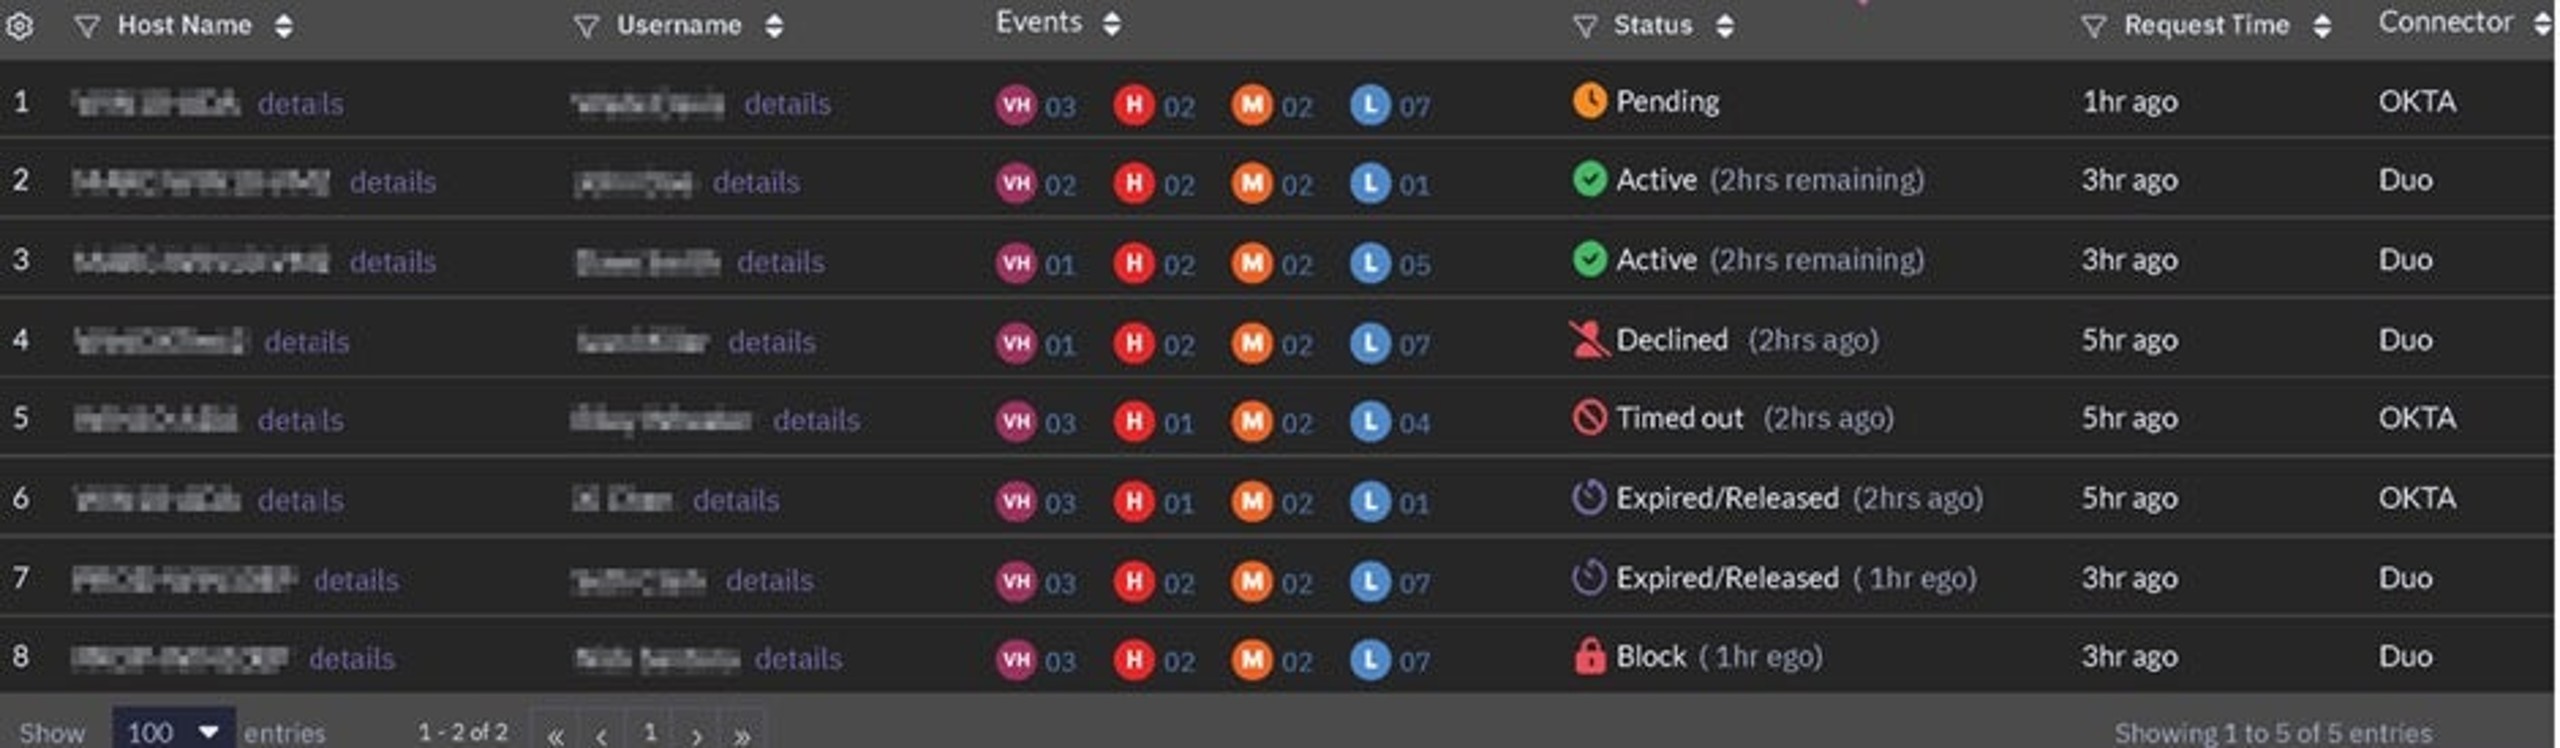Open the 100 entries-per-page dropdown
Screen dimensions: 2560x748
click(x=174, y=731)
